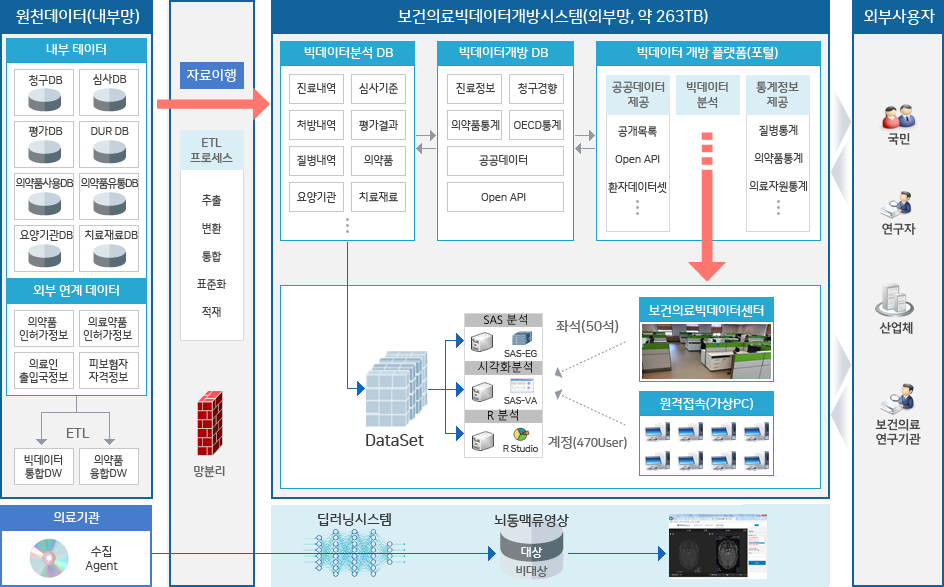This screenshot has height=587, width=944.
Task: Enable the 공공데이터 item in 빅데이터개방 DB
Action: (504, 161)
